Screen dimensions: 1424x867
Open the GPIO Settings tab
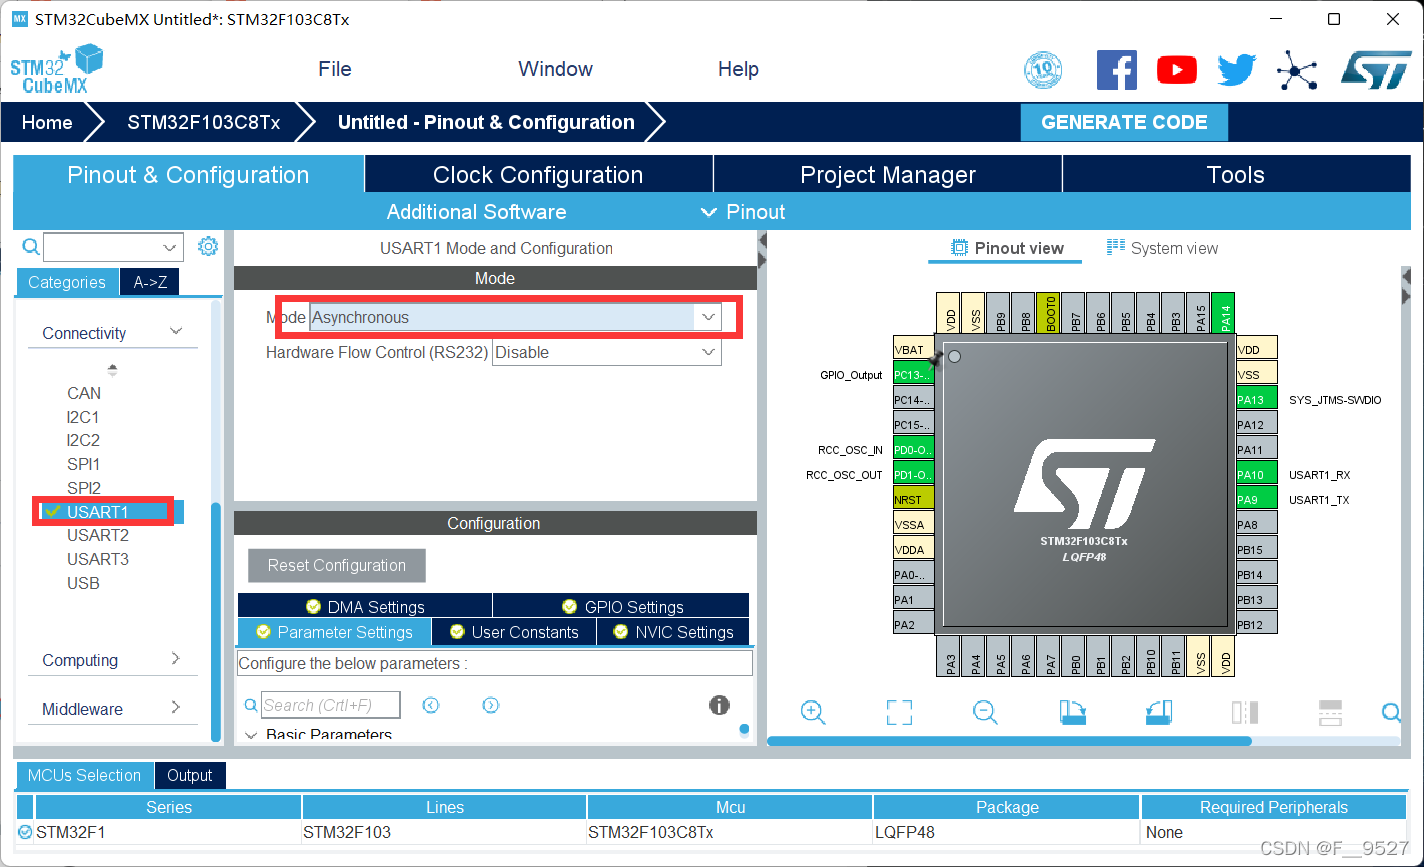tap(621, 606)
